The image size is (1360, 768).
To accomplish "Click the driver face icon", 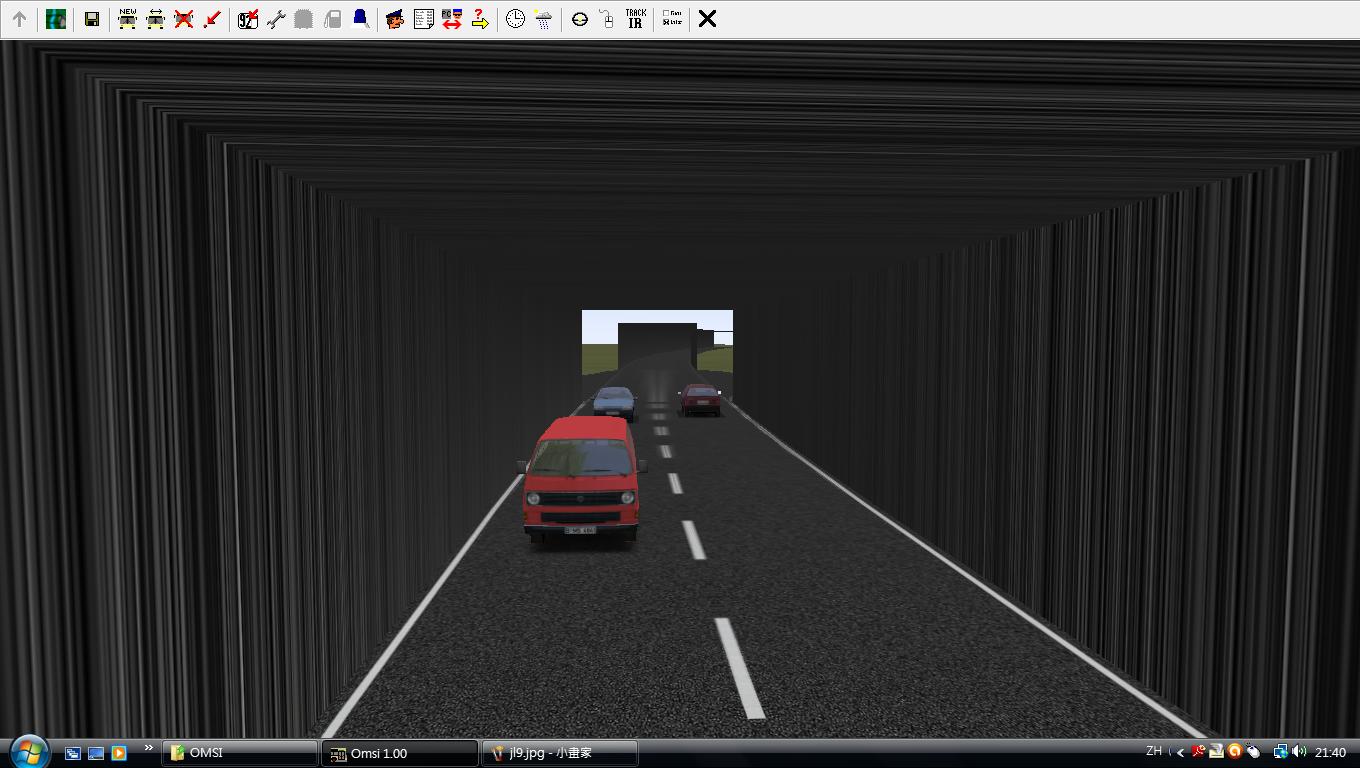I will click(x=395, y=19).
